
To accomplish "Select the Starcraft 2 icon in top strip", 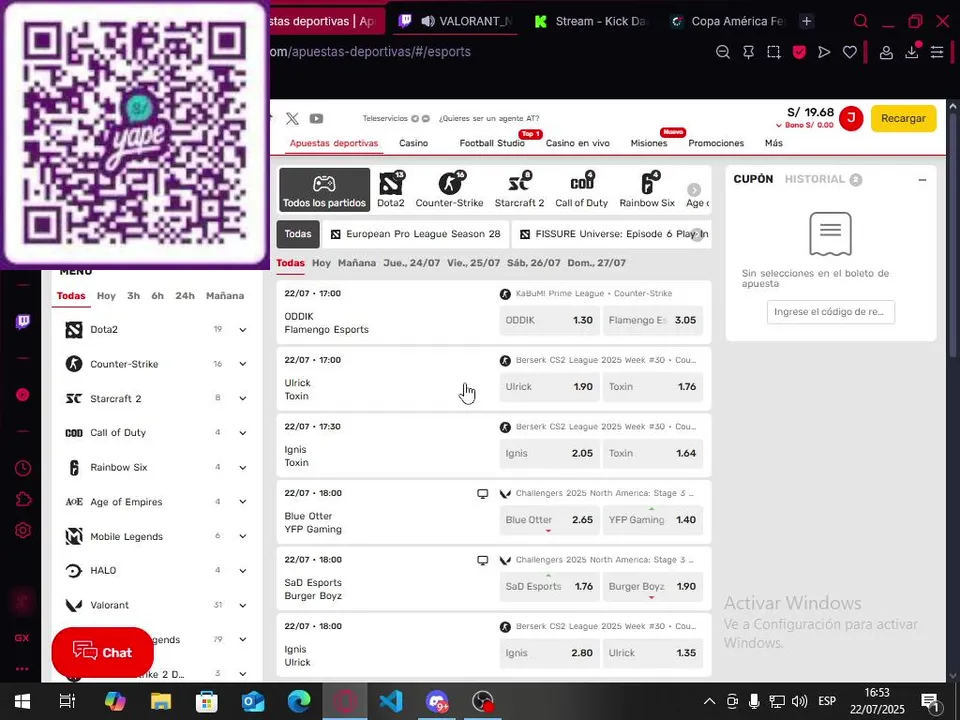I will tap(519, 189).
